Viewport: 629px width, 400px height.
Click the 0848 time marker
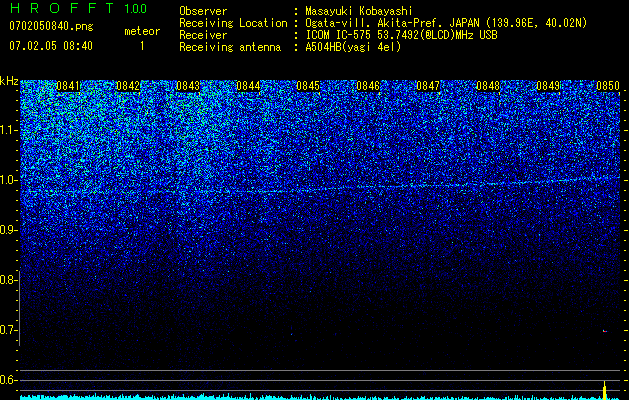[488, 86]
